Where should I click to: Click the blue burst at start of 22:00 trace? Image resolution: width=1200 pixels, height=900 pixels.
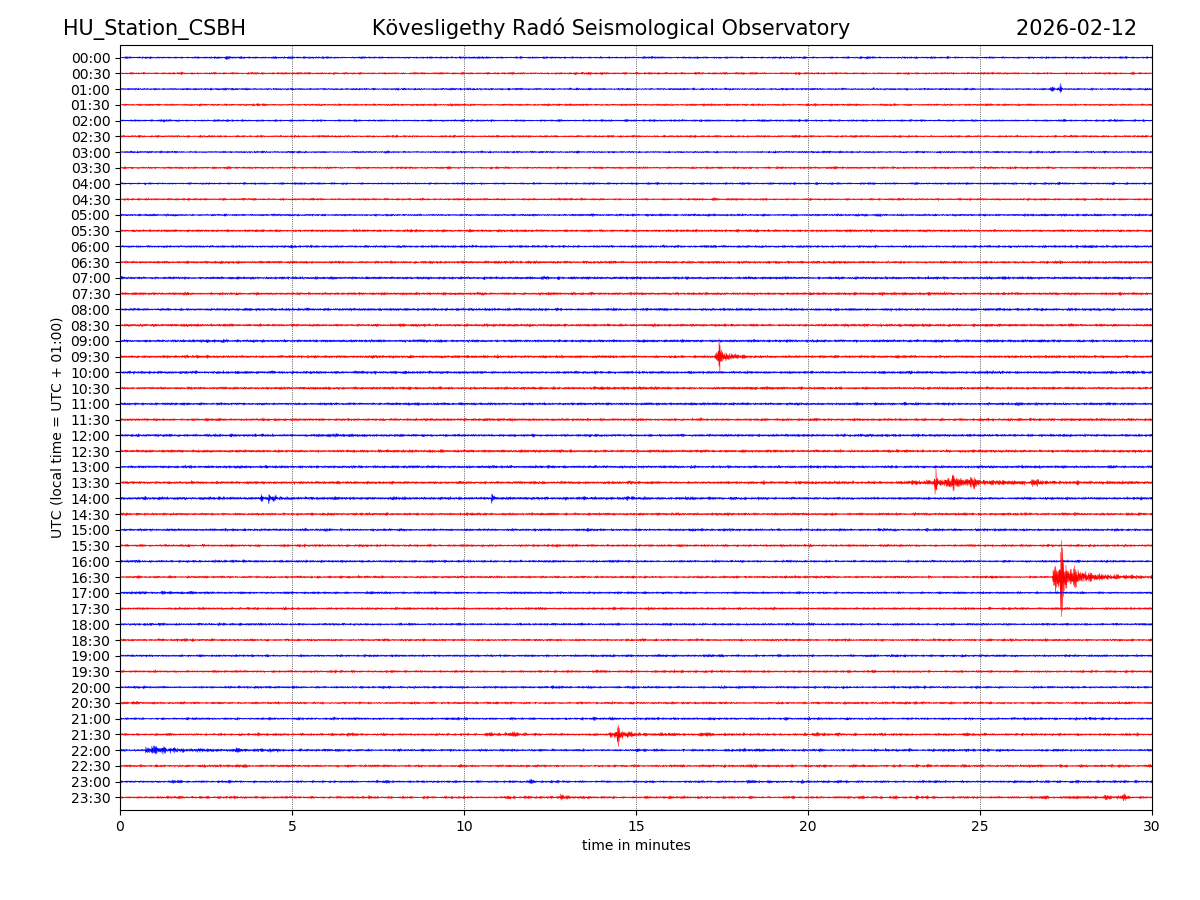pos(157,749)
